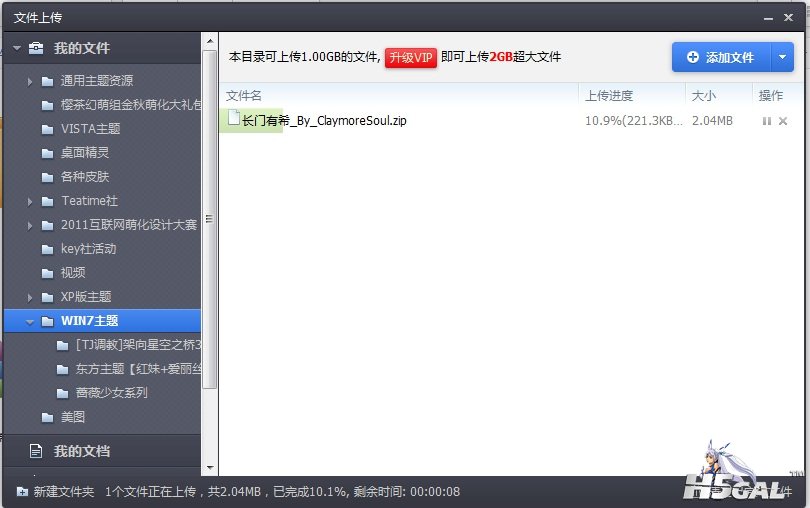Click the red 升级VIP button

[411, 58]
